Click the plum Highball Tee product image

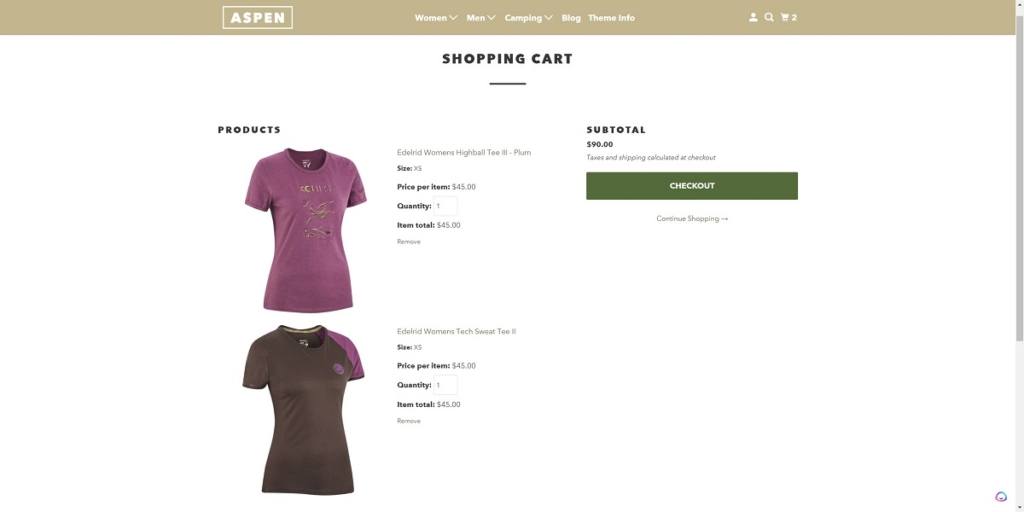[306, 230]
